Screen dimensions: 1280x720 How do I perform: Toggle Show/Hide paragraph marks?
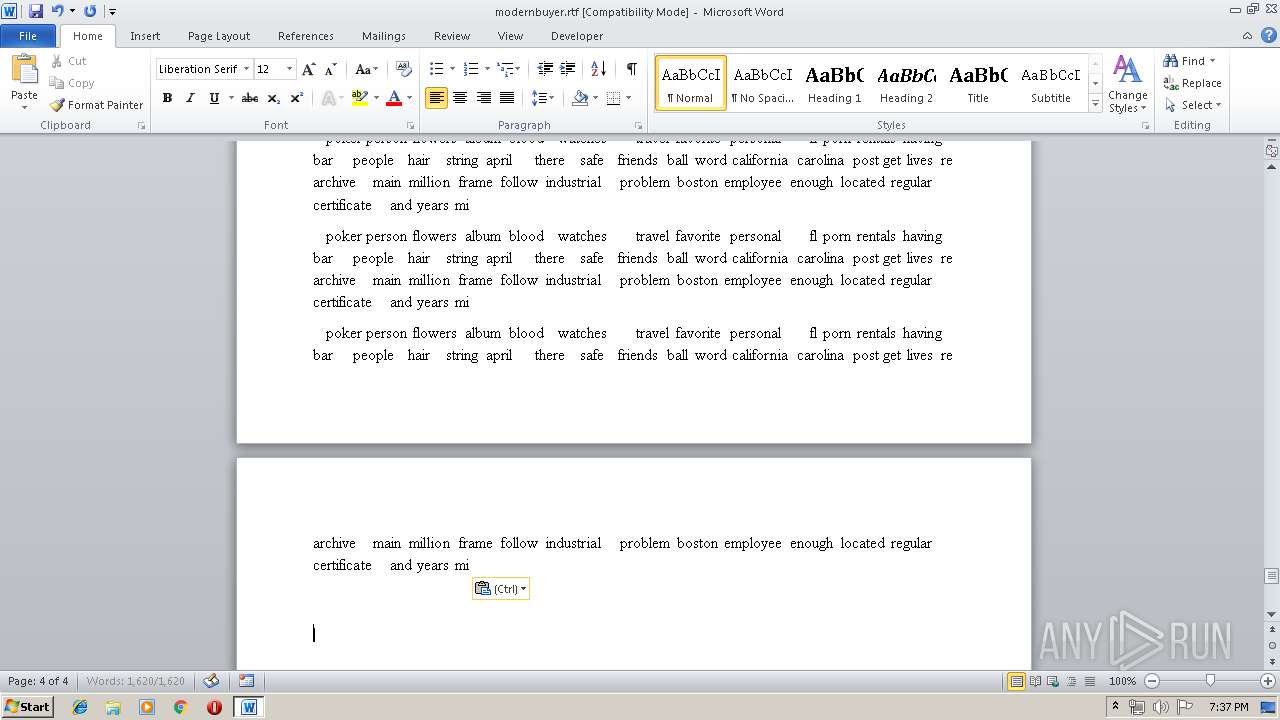pyautogui.click(x=631, y=69)
